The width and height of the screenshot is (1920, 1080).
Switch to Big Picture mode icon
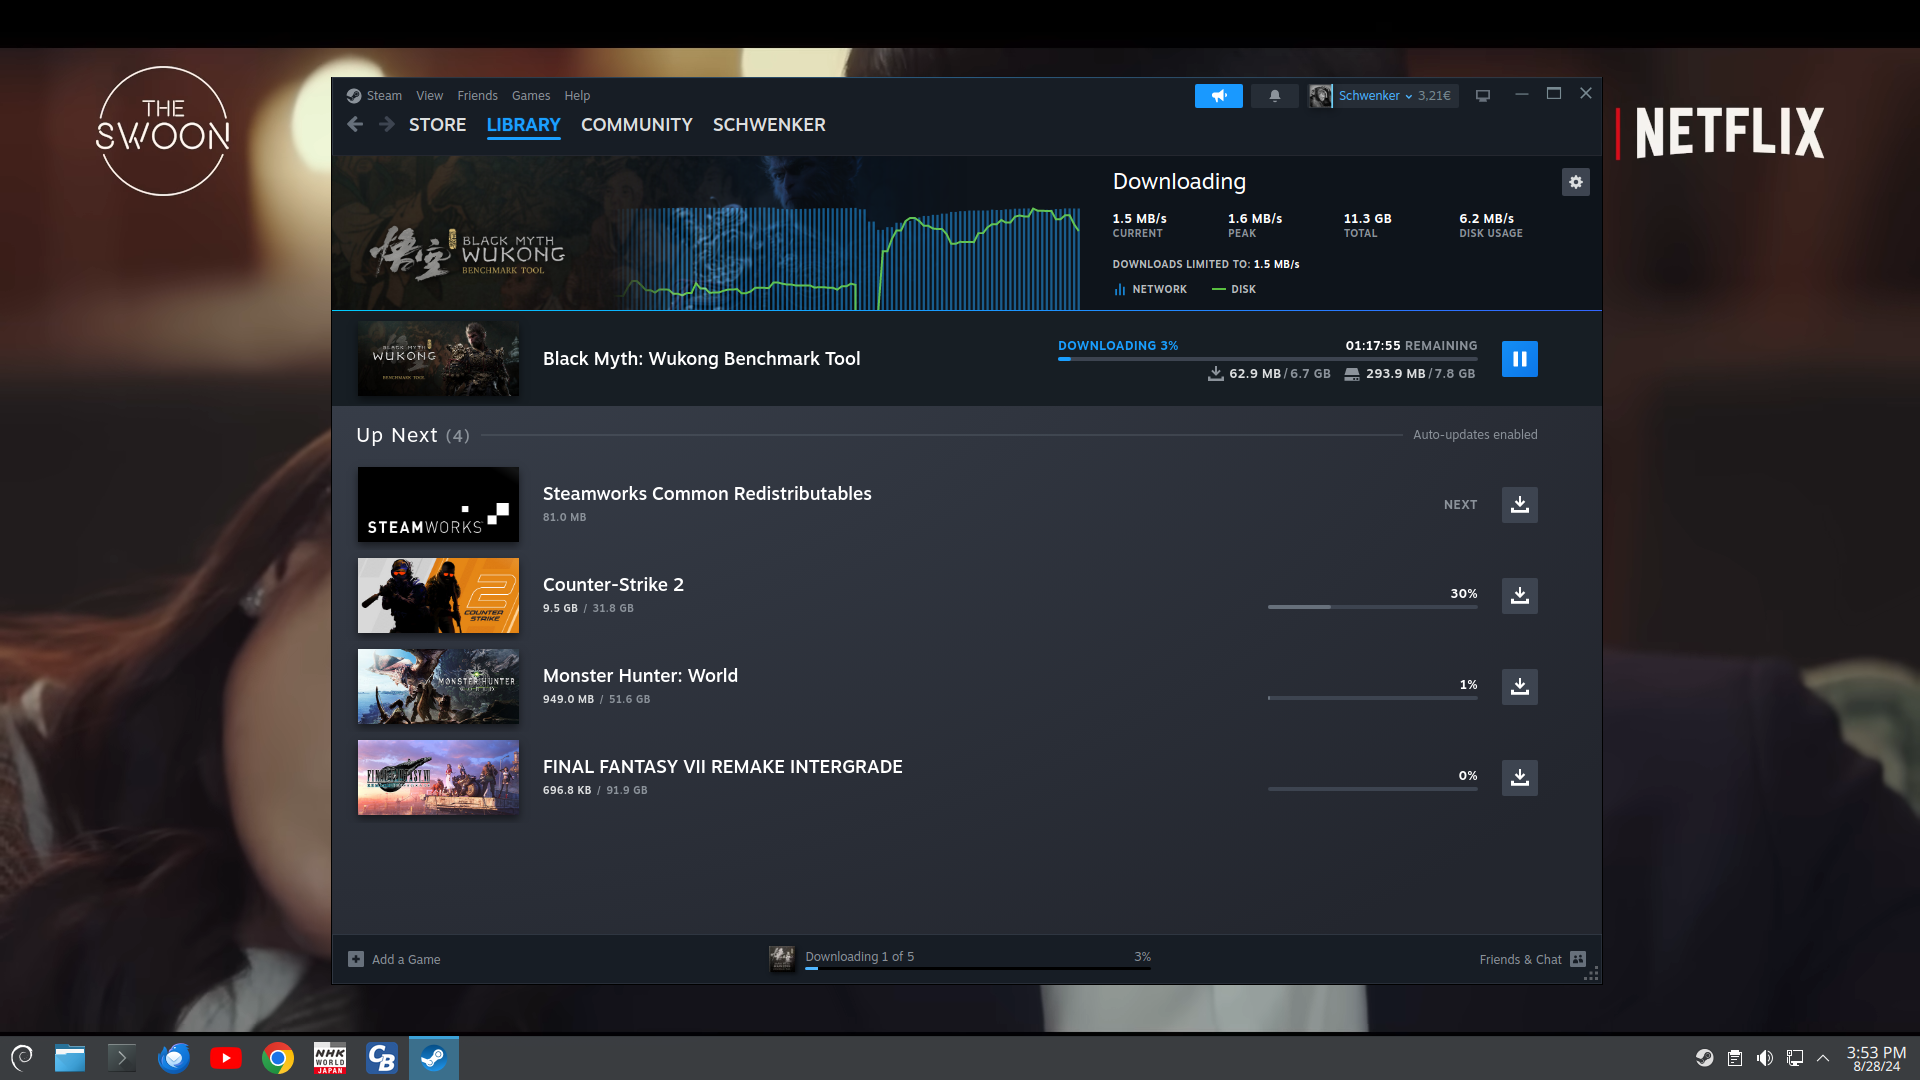(1483, 96)
